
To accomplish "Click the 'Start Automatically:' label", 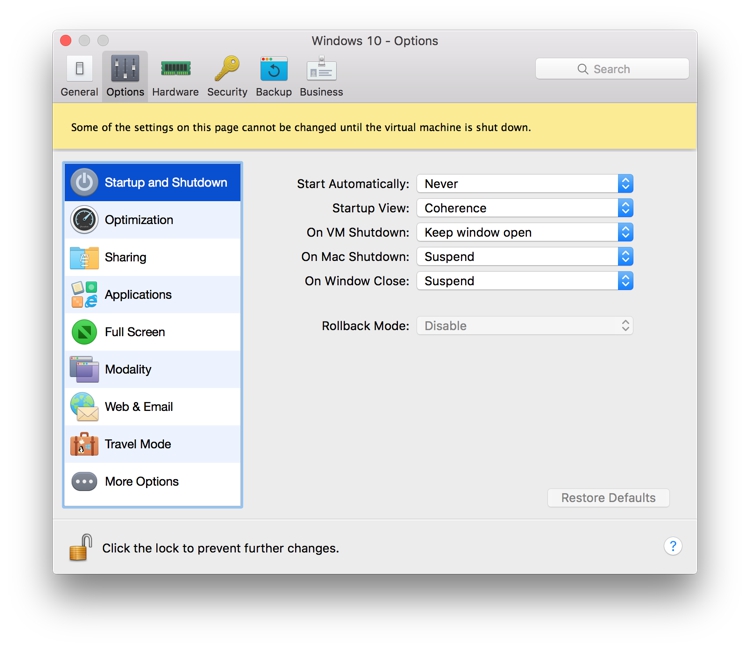I will pyautogui.click(x=353, y=184).
